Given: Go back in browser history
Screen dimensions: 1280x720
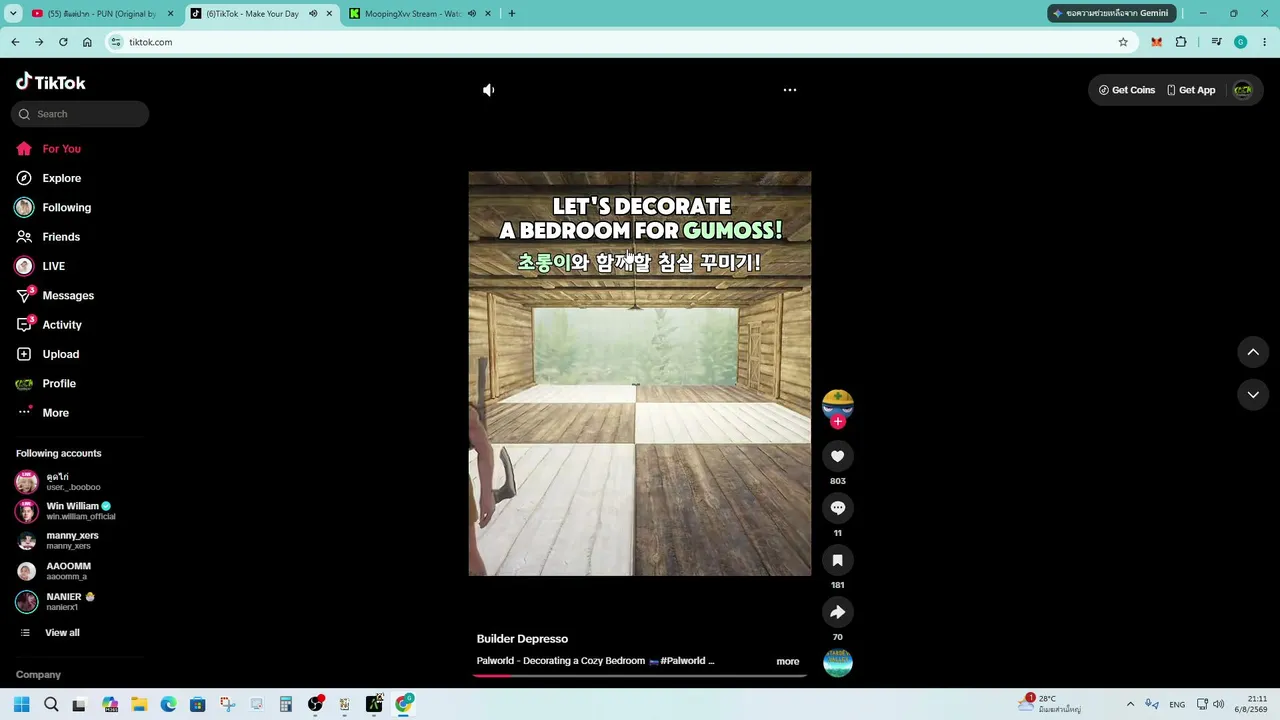Looking at the screenshot, I should 15,42.
